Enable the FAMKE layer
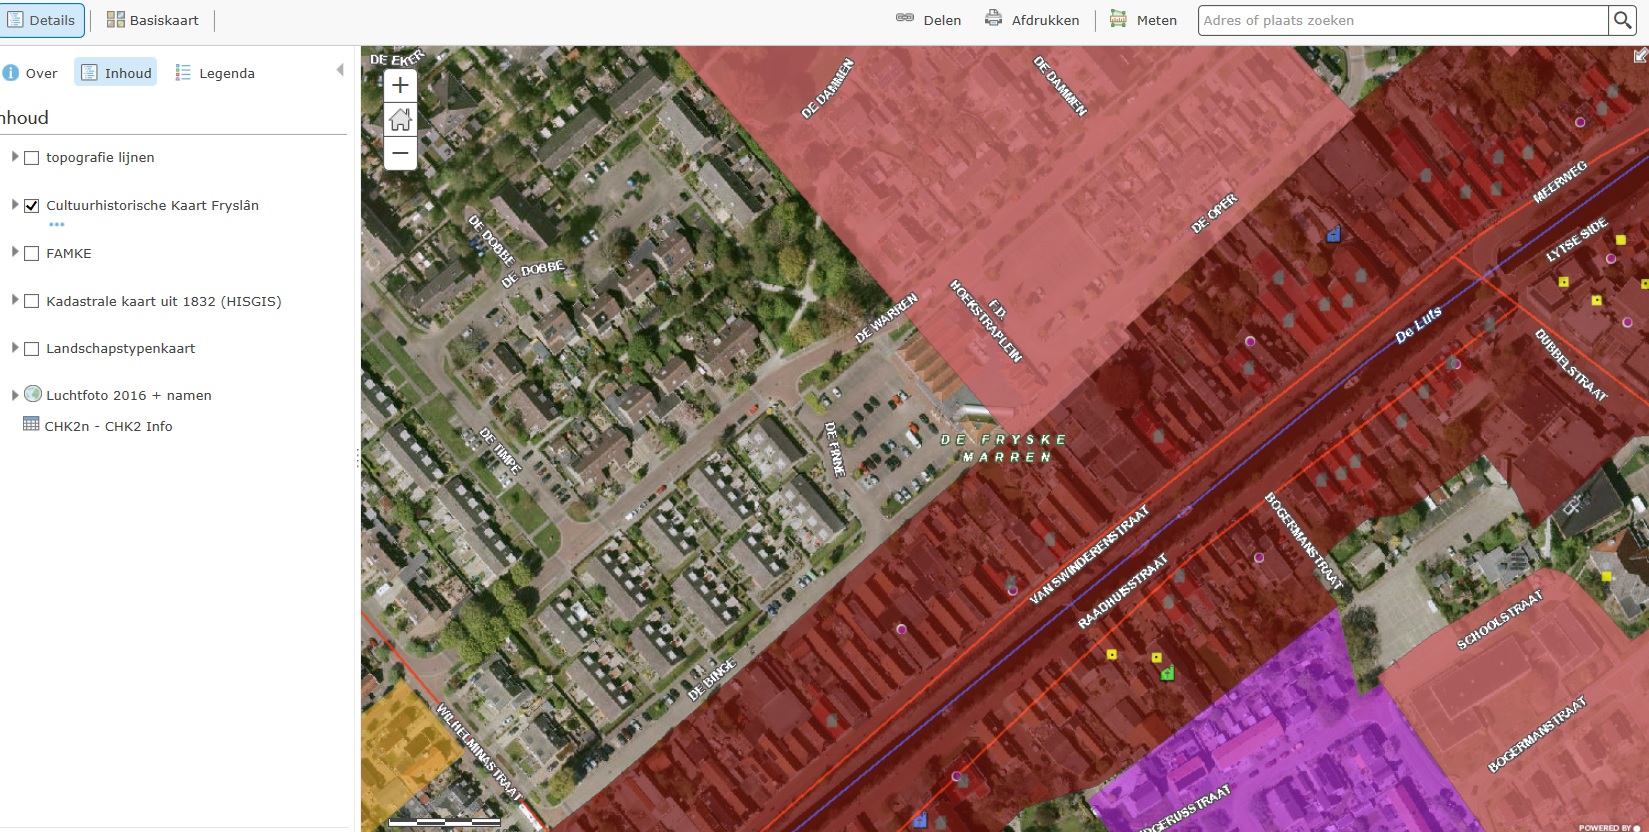Screen dimensions: 1649x832 tap(32, 254)
